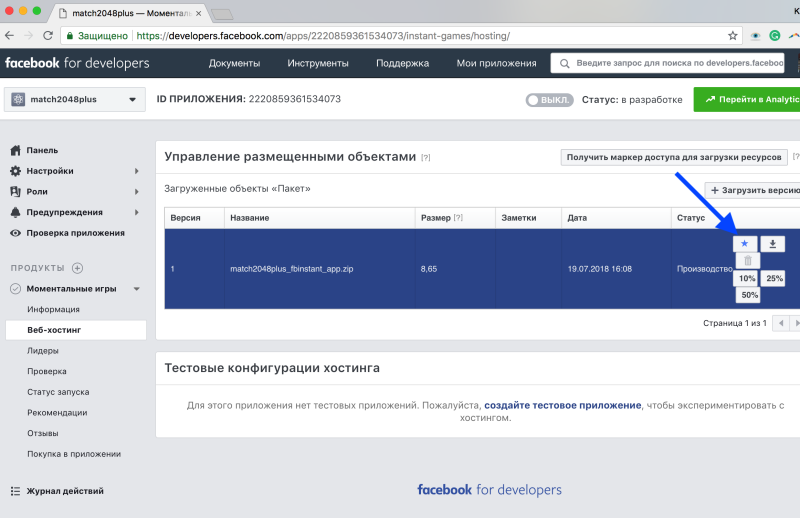Image resolution: width=800 pixels, height=518 pixels.
Task: Click the green Grammarly extension icon
Action: 774,36
